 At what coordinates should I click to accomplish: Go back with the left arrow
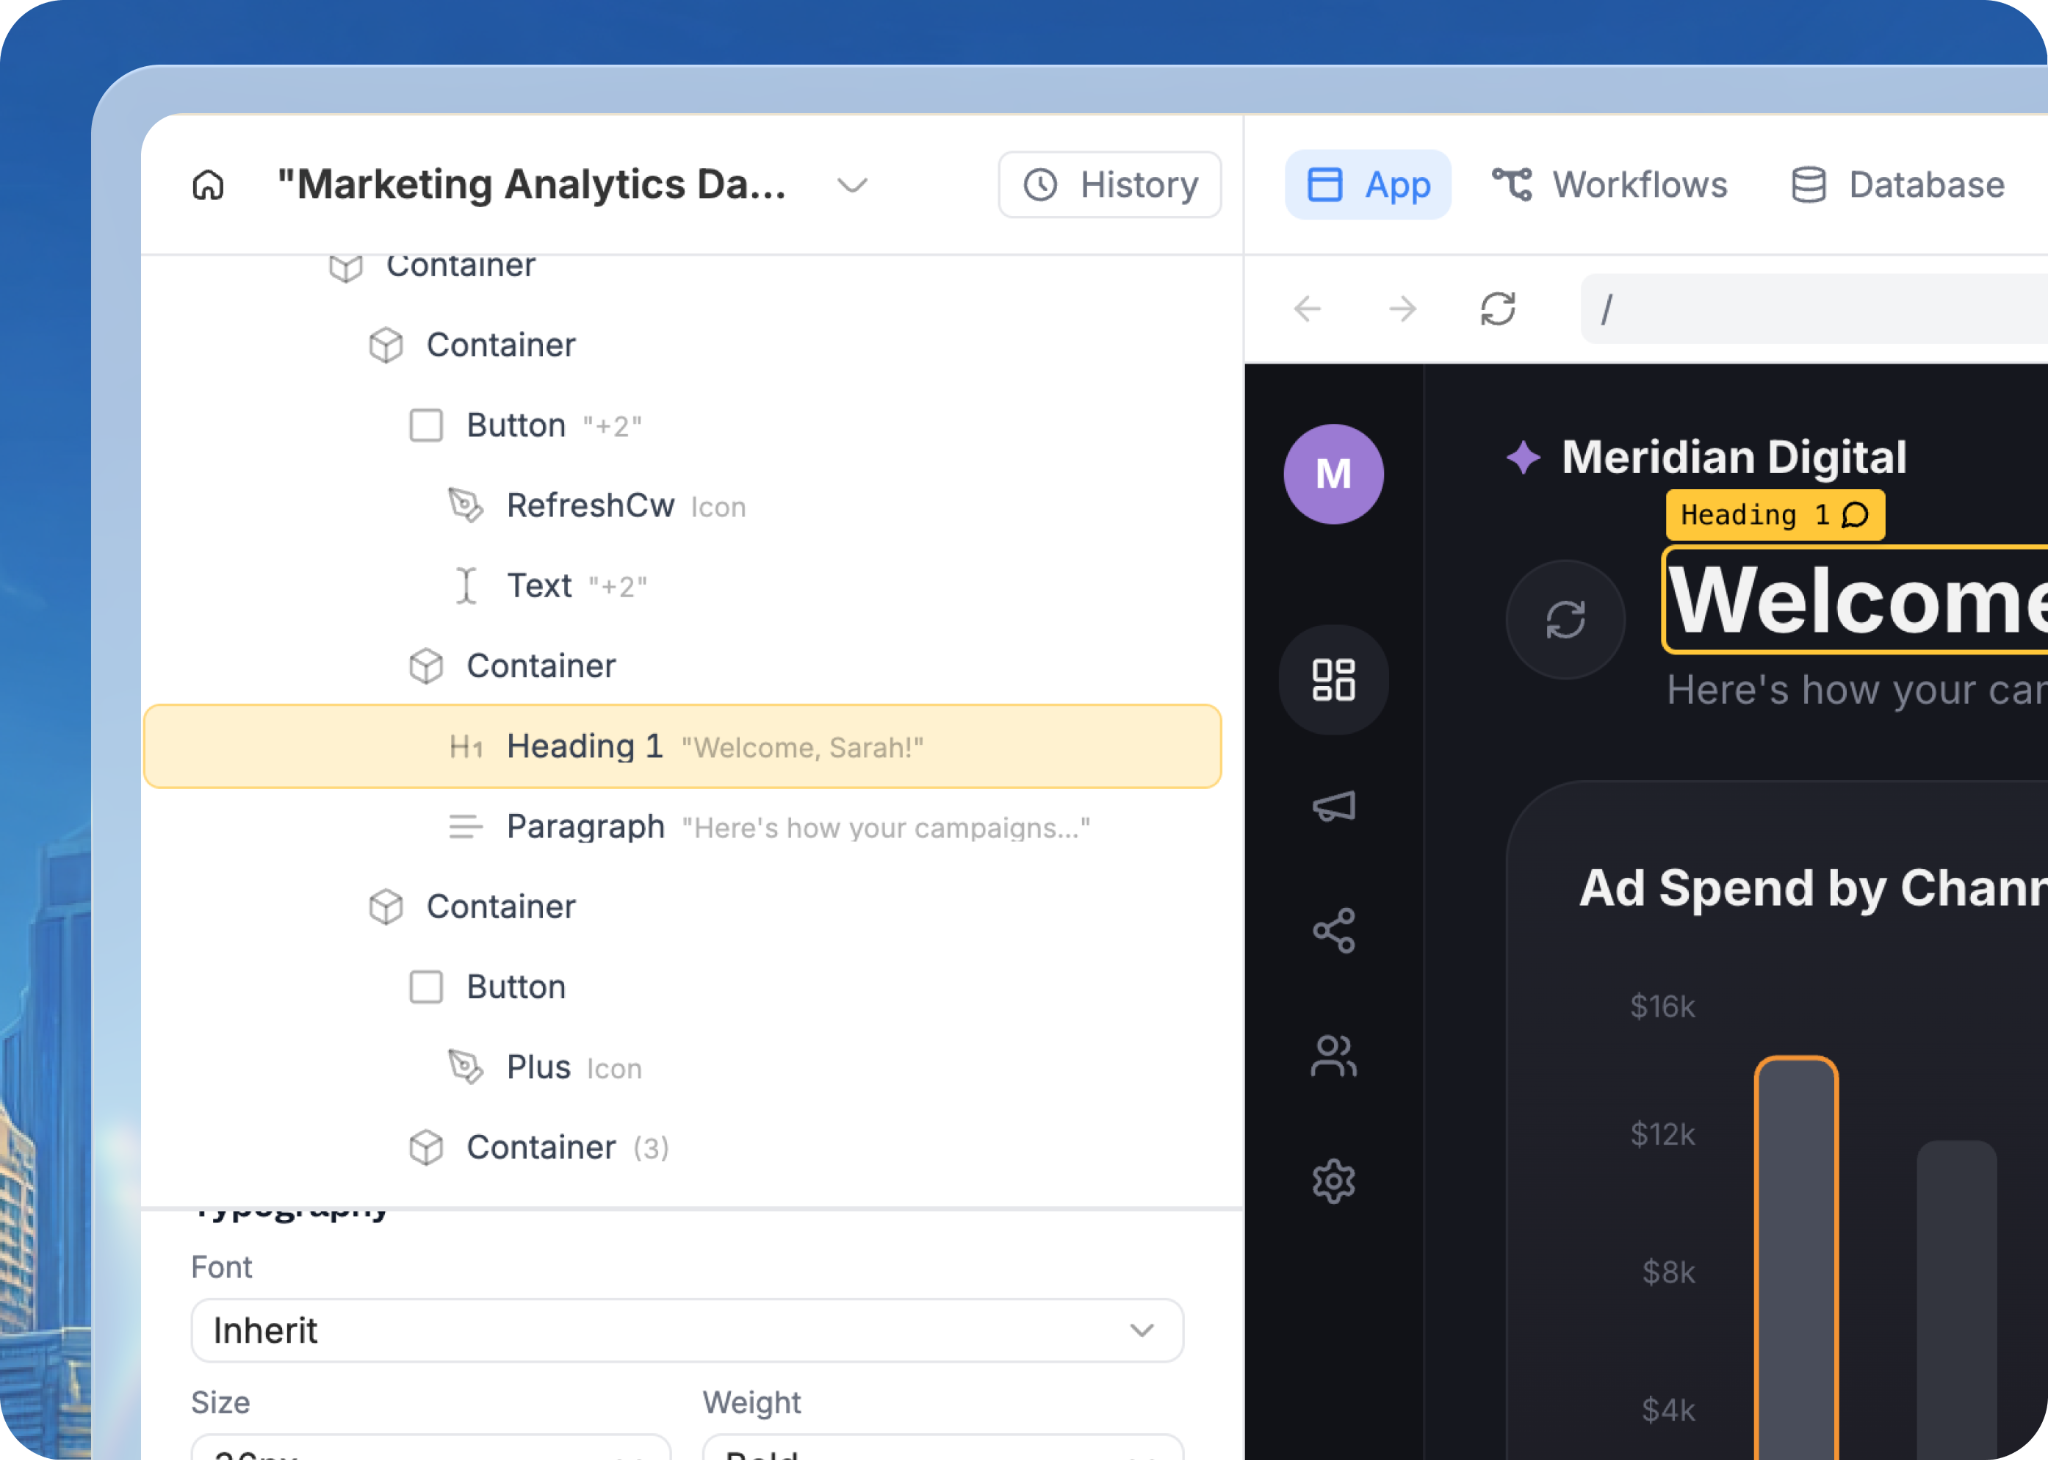(x=1307, y=309)
